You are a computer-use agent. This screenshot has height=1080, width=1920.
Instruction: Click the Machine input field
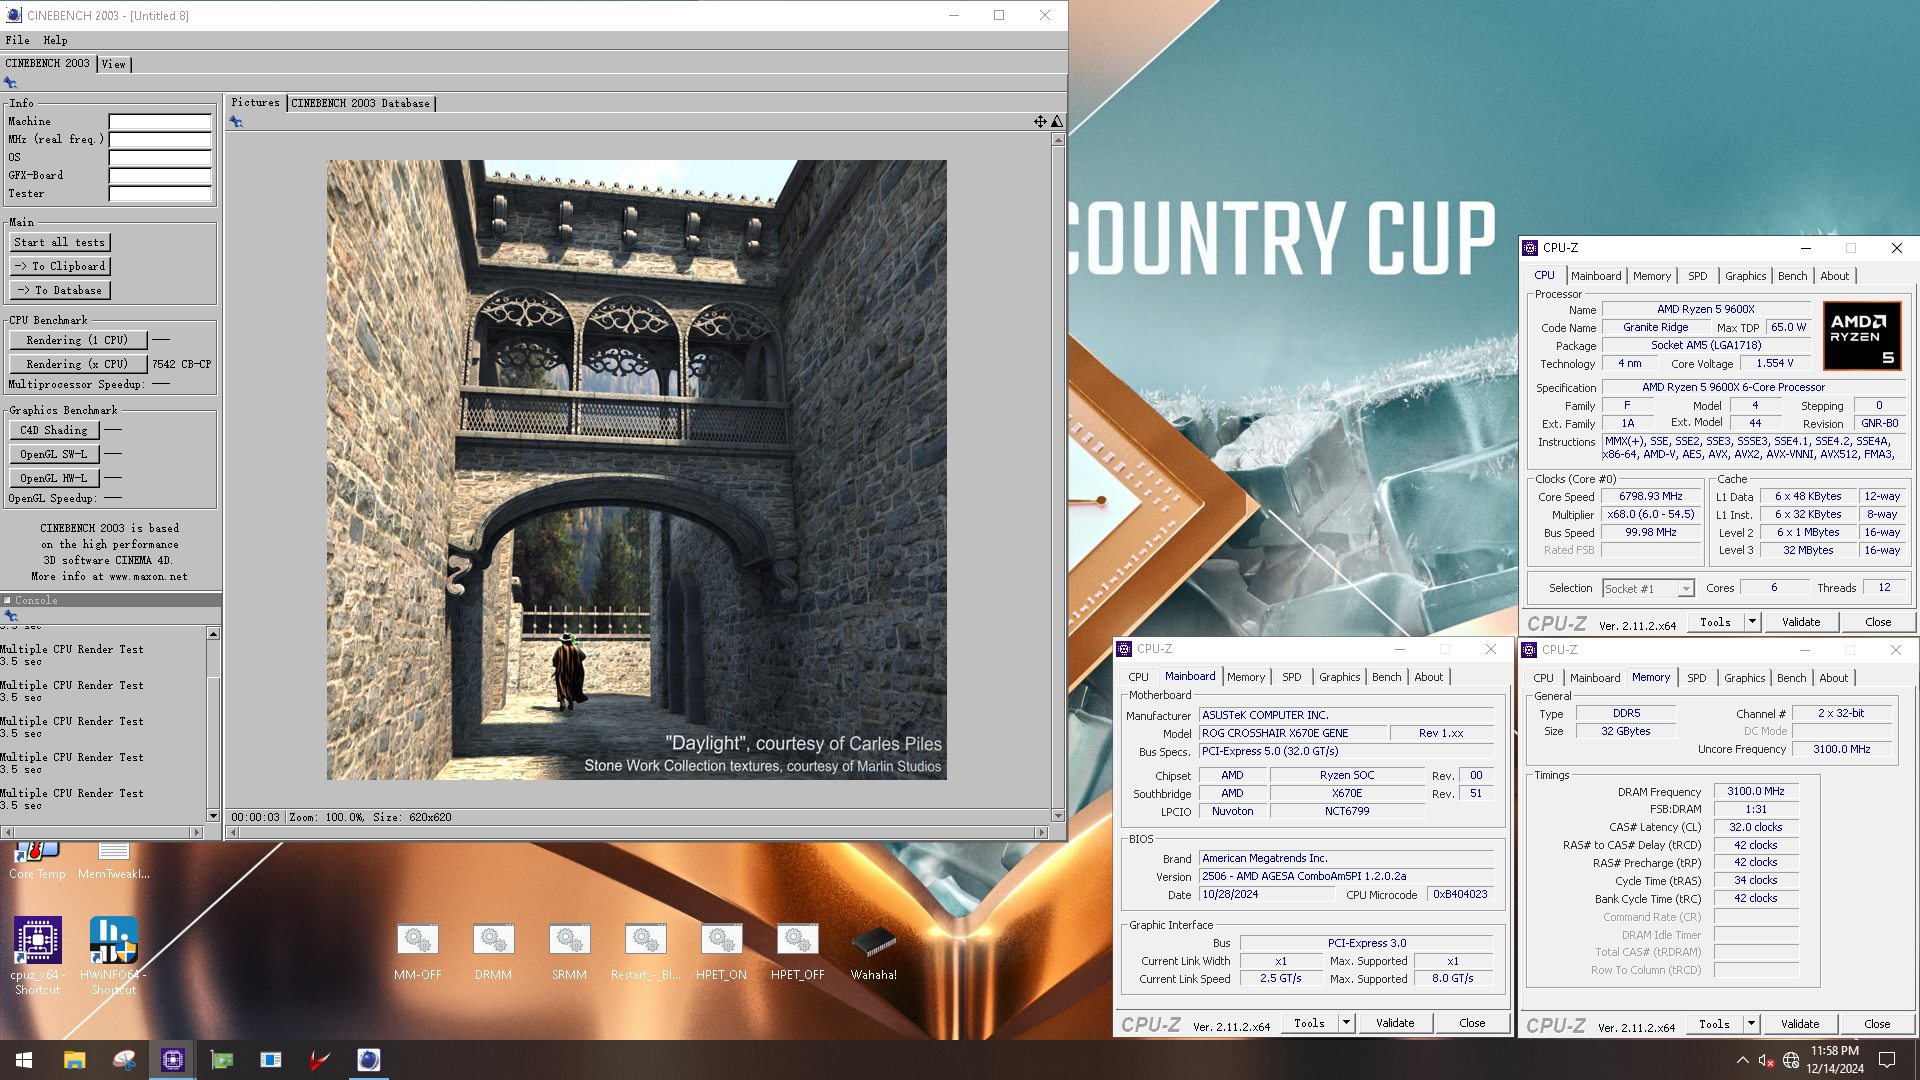[160, 122]
